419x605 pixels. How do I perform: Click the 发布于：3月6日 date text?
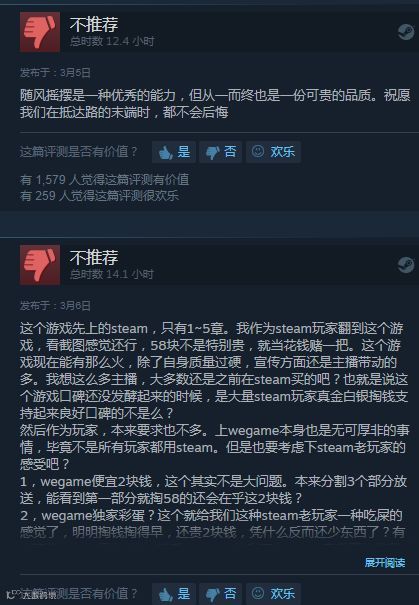[x=55, y=306]
